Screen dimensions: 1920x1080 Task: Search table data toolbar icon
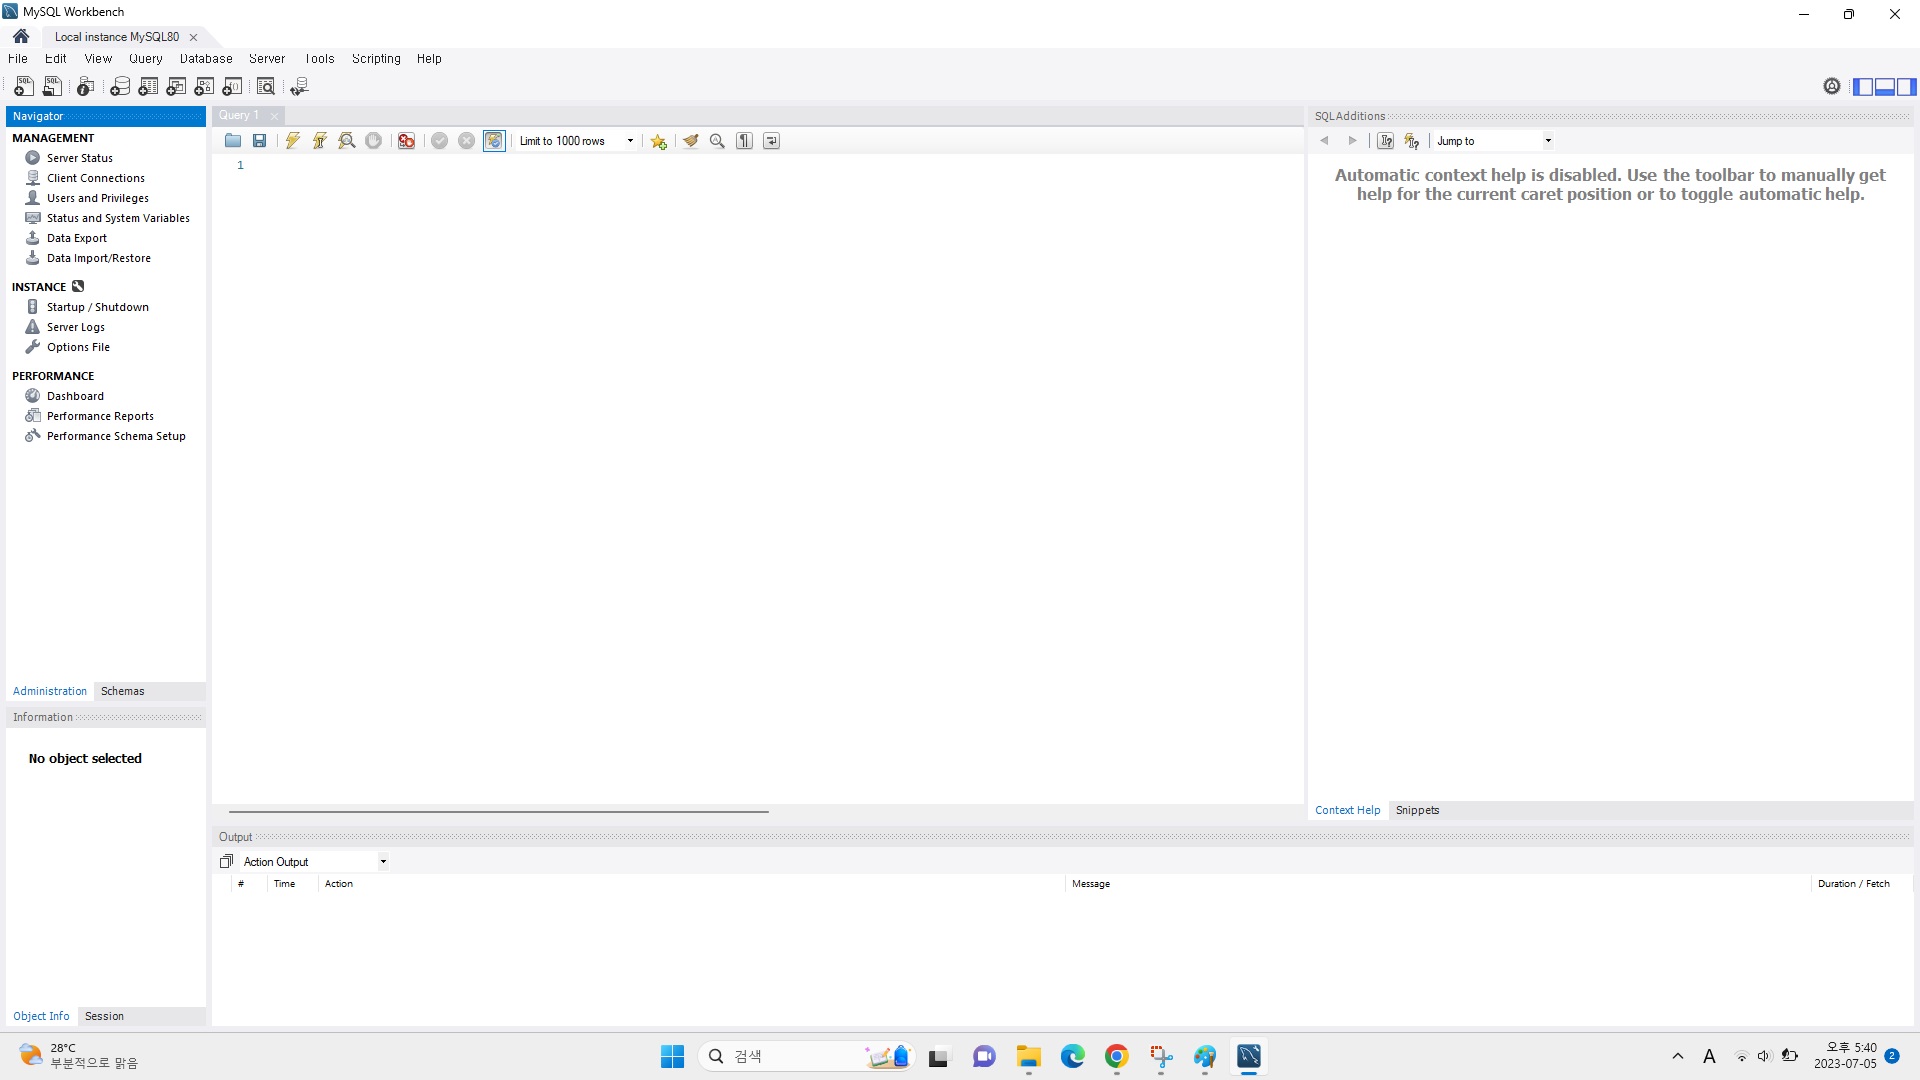pyautogui.click(x=266, y=87)
